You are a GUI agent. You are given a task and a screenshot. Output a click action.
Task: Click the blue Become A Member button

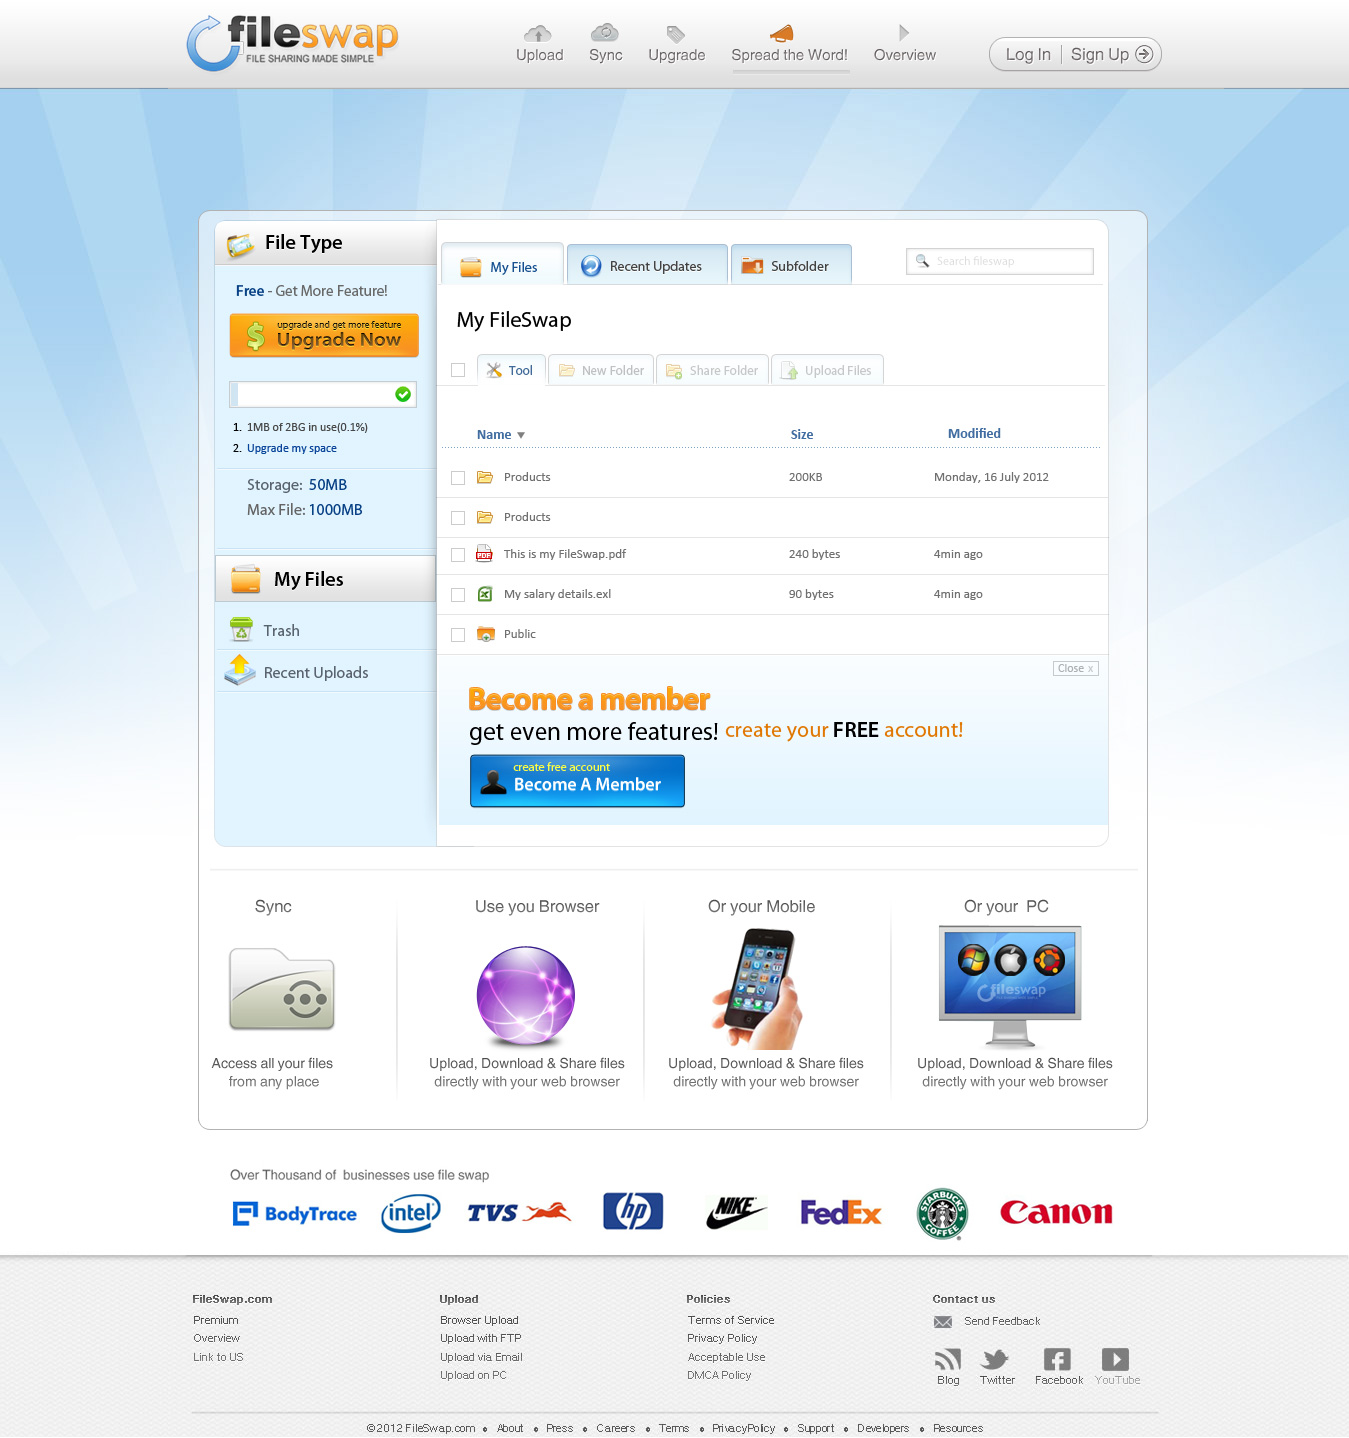click(577, 781)
